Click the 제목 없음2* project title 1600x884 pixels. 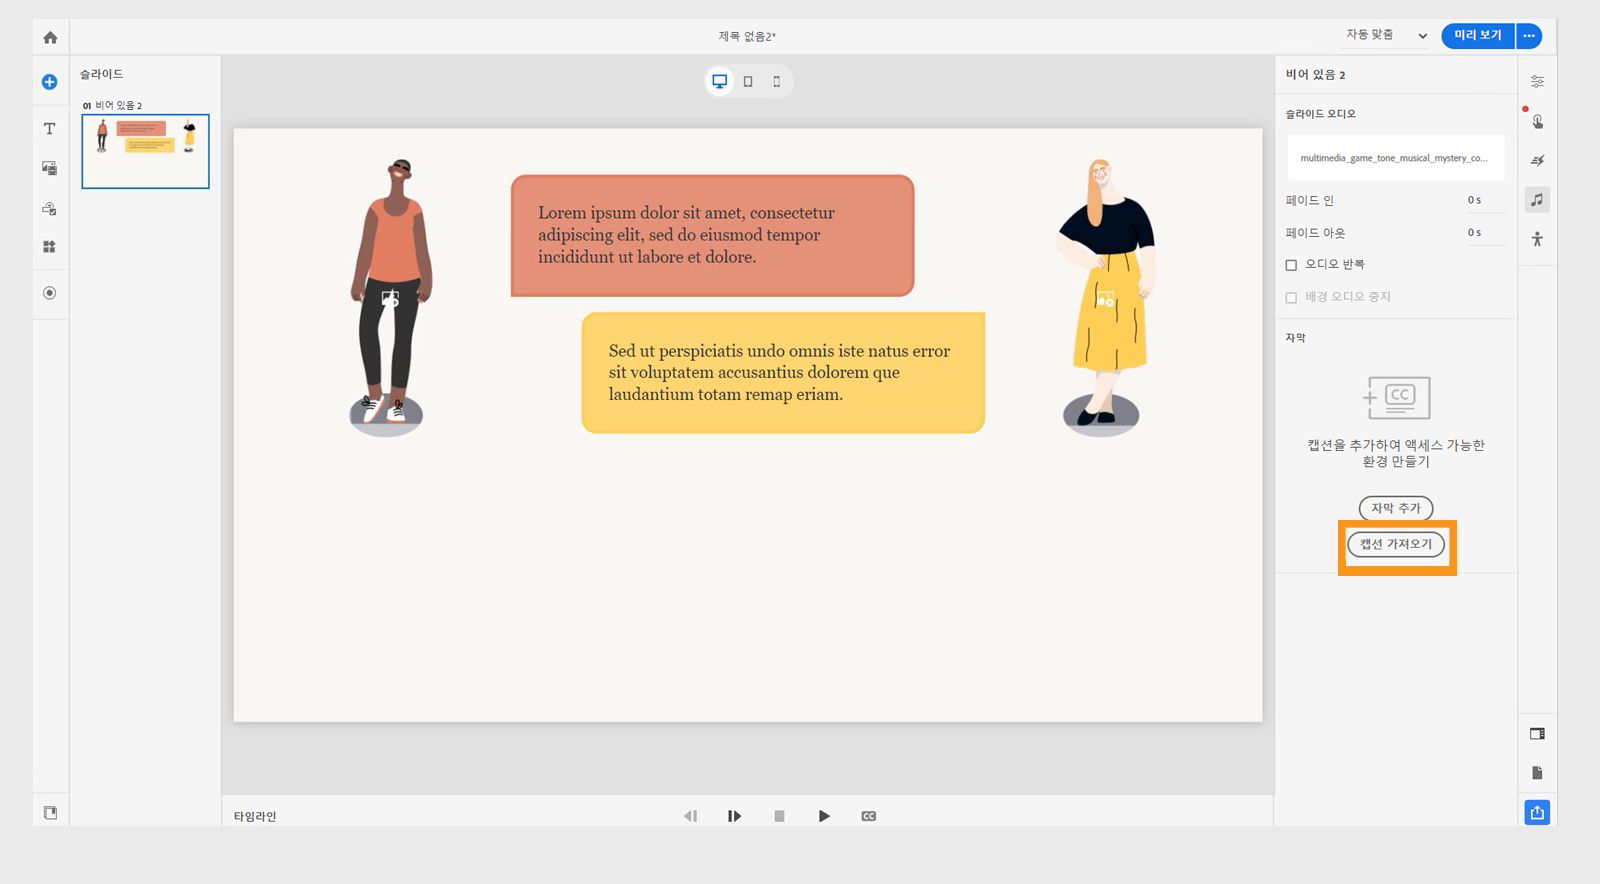pos(747,36)
